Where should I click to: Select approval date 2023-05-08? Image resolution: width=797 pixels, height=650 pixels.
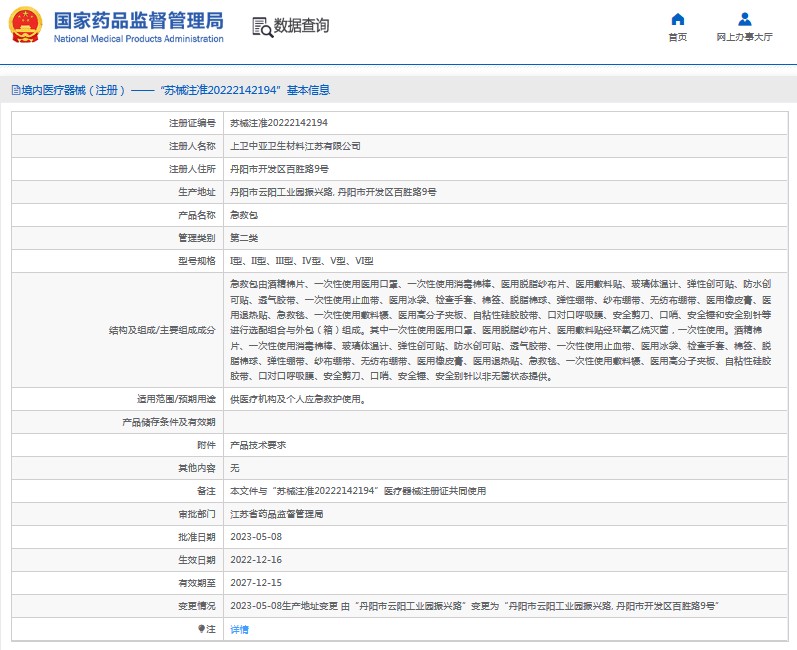(x=256, y=537)
